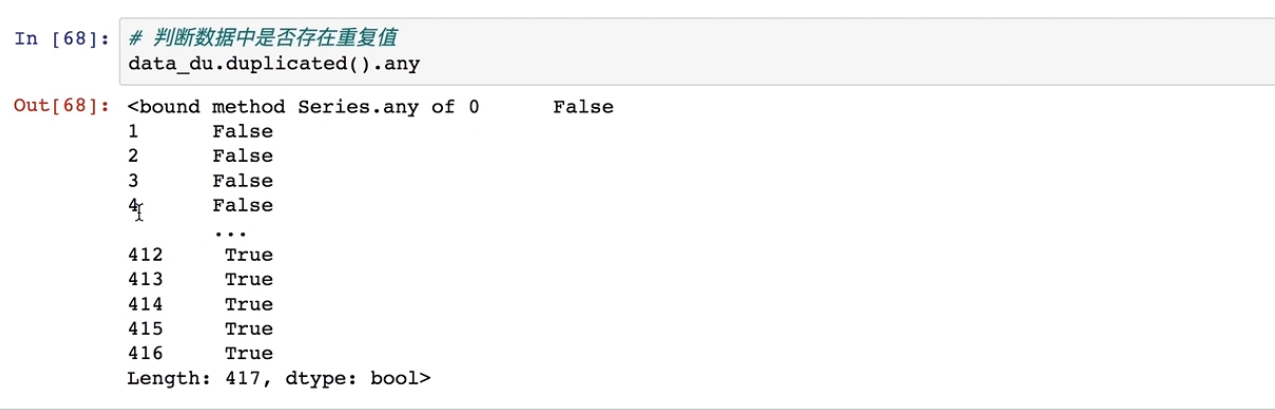
Task: Click True value for index 412
Action: (x=248, y=255)
